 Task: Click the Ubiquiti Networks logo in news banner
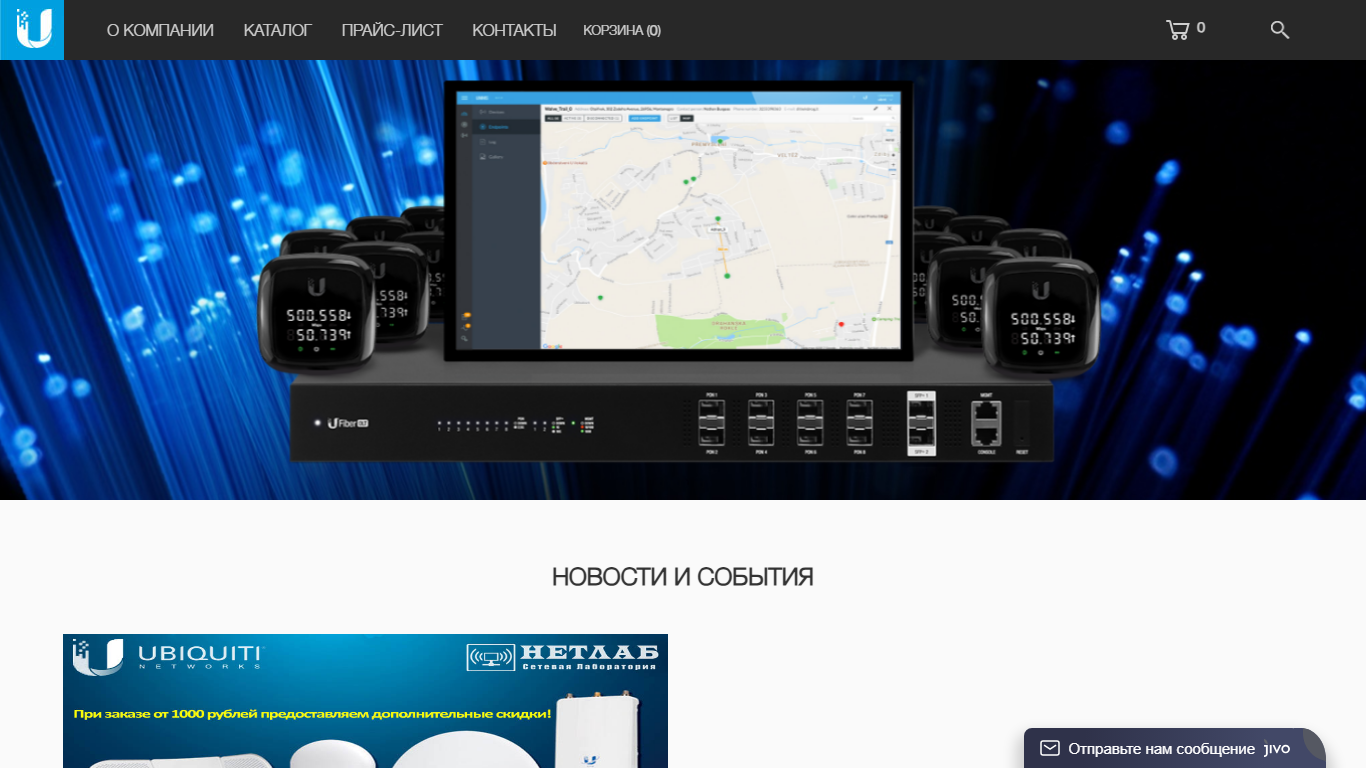pos(167,656)
